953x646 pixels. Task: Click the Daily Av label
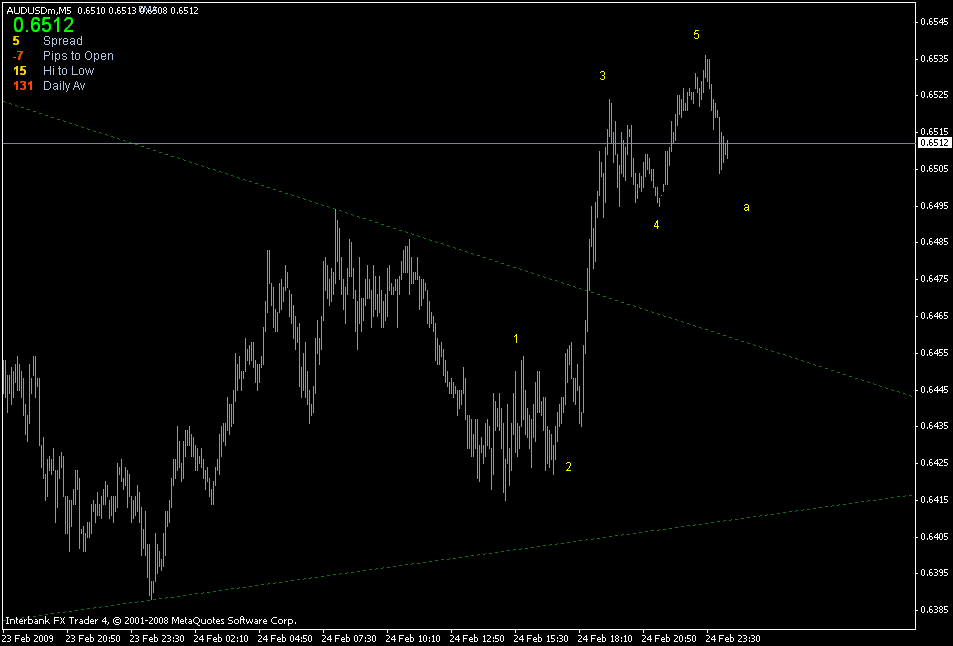[64, 86]
